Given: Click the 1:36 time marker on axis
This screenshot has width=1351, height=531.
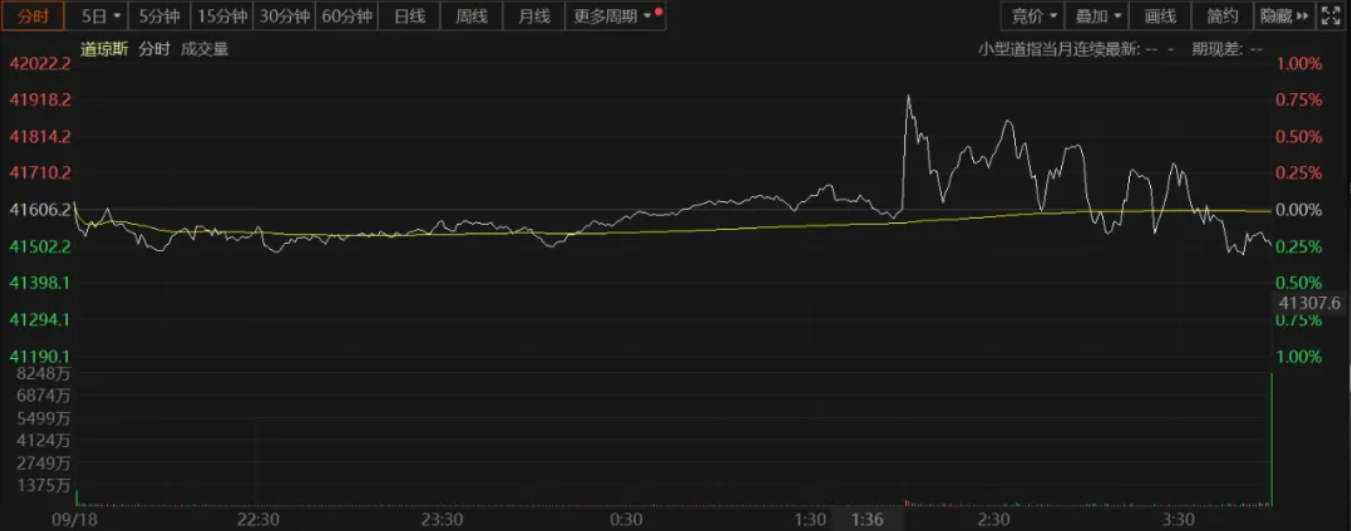Looking at the screenshot, I should (867, 520).
